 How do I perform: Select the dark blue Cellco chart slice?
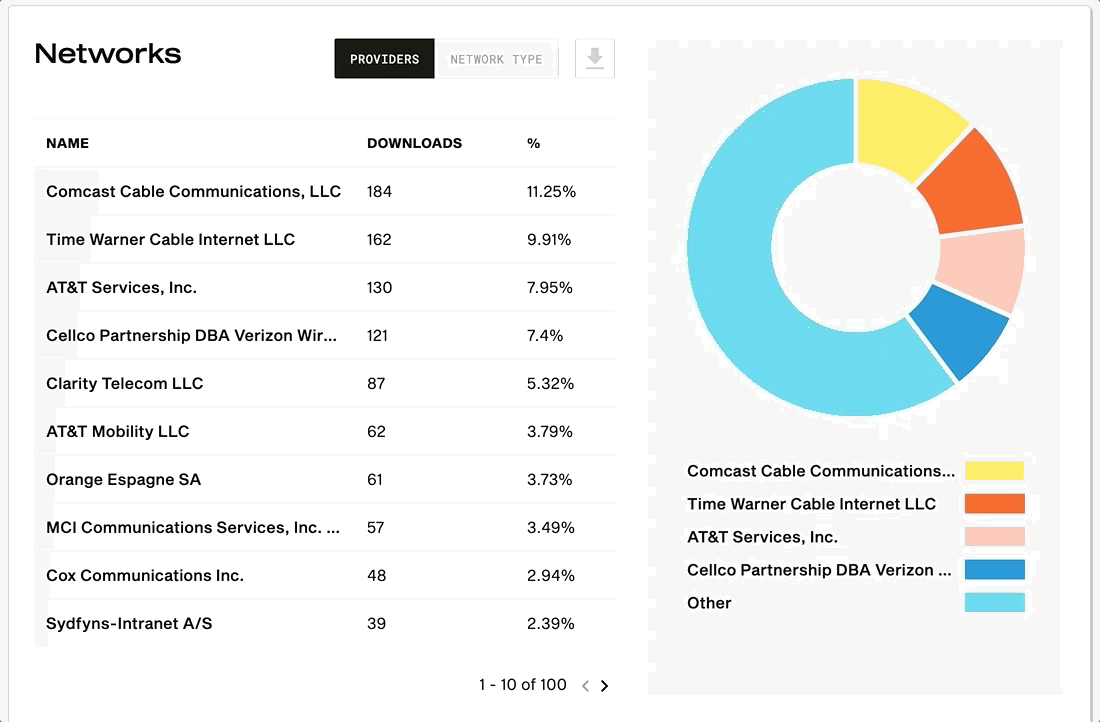962,331
